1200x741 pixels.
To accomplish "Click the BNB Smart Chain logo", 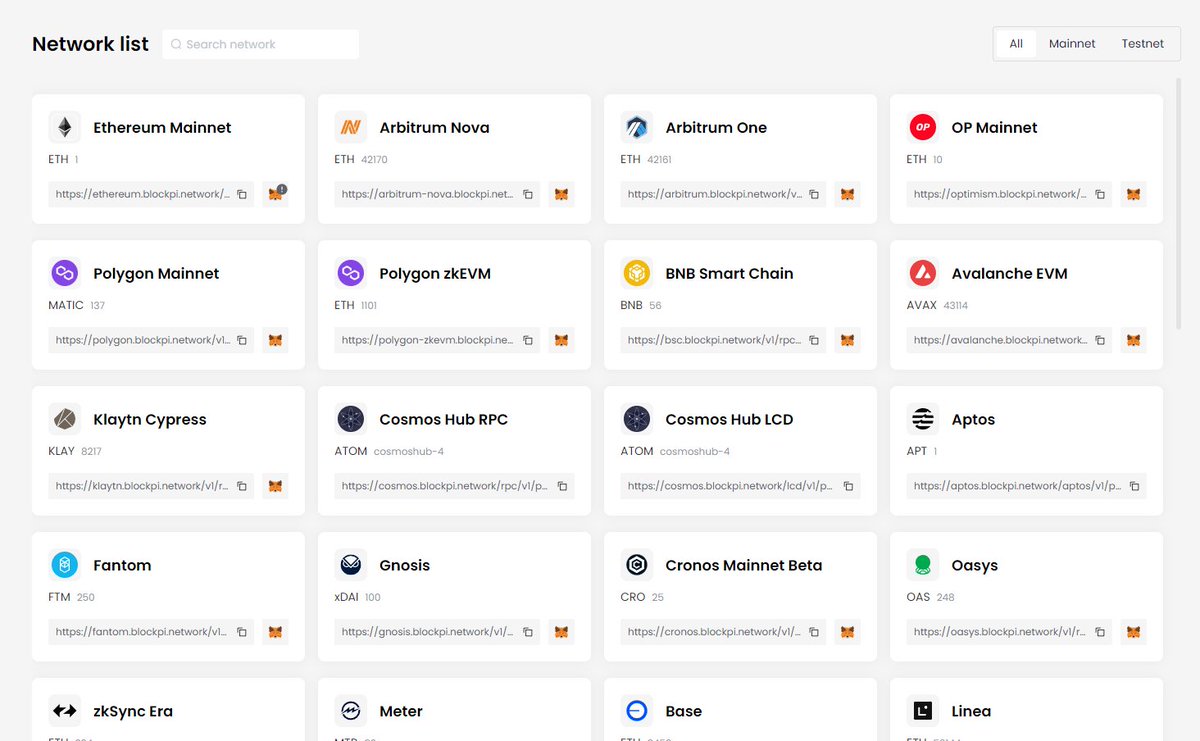I will (x=637, y=273).
